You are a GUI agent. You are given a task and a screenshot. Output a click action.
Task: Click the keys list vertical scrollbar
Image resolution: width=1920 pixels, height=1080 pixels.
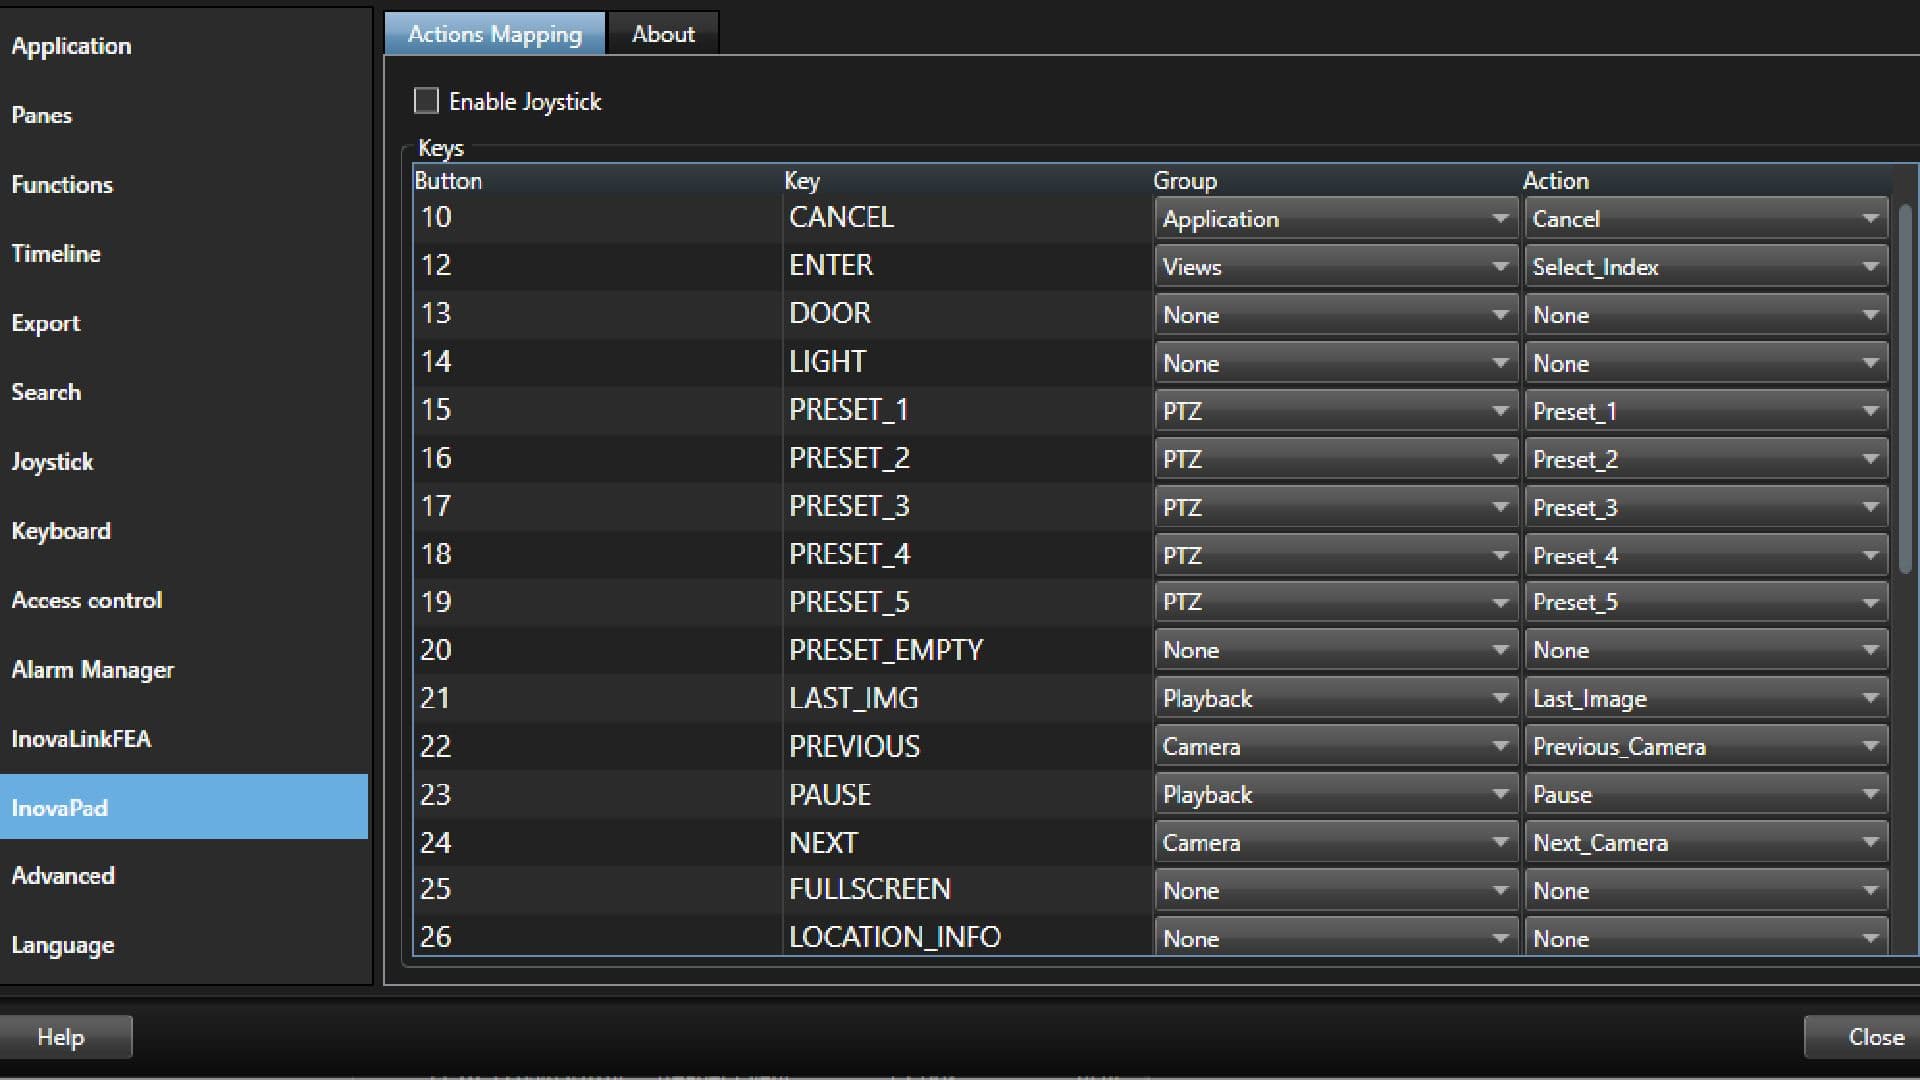pos(1905,390)
